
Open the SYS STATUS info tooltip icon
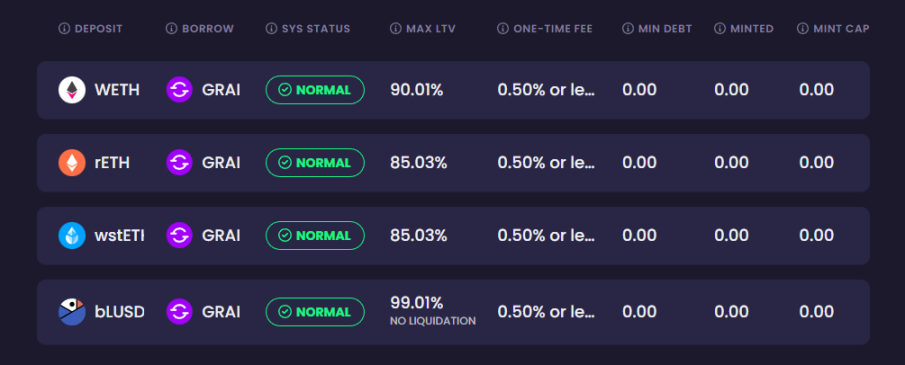tap(271, 28)
